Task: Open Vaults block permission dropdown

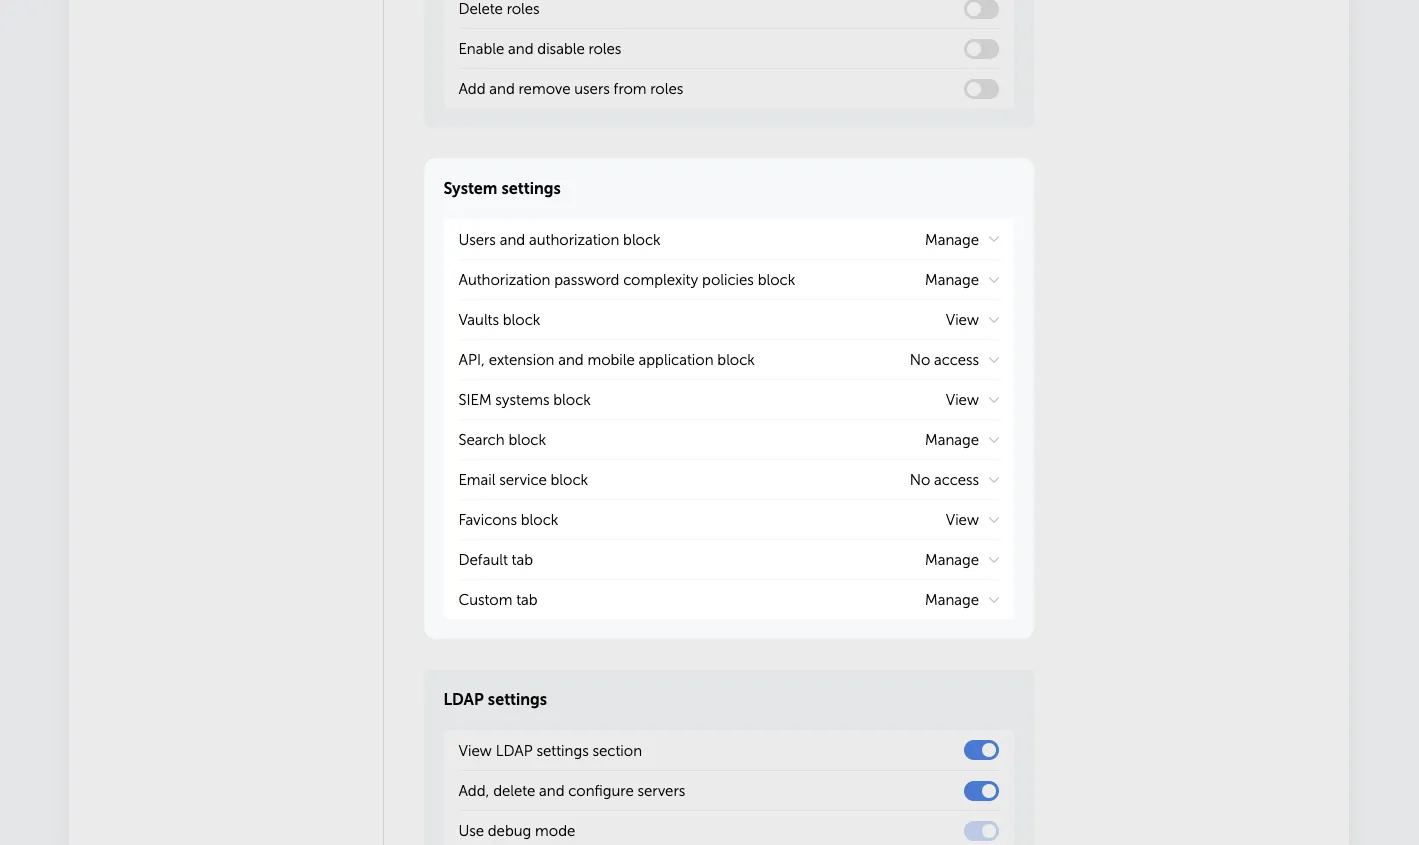Action: click(x=971, y=320)
